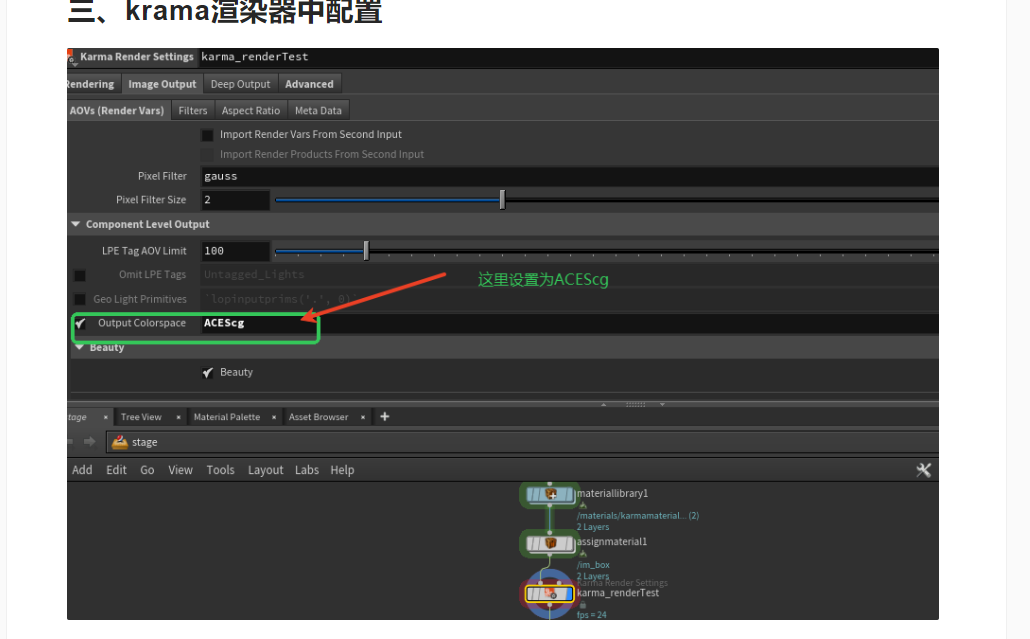
Task: Toggle the Output Colorspace checkbox
Action: pyautogui.click(x=80, y=324)
